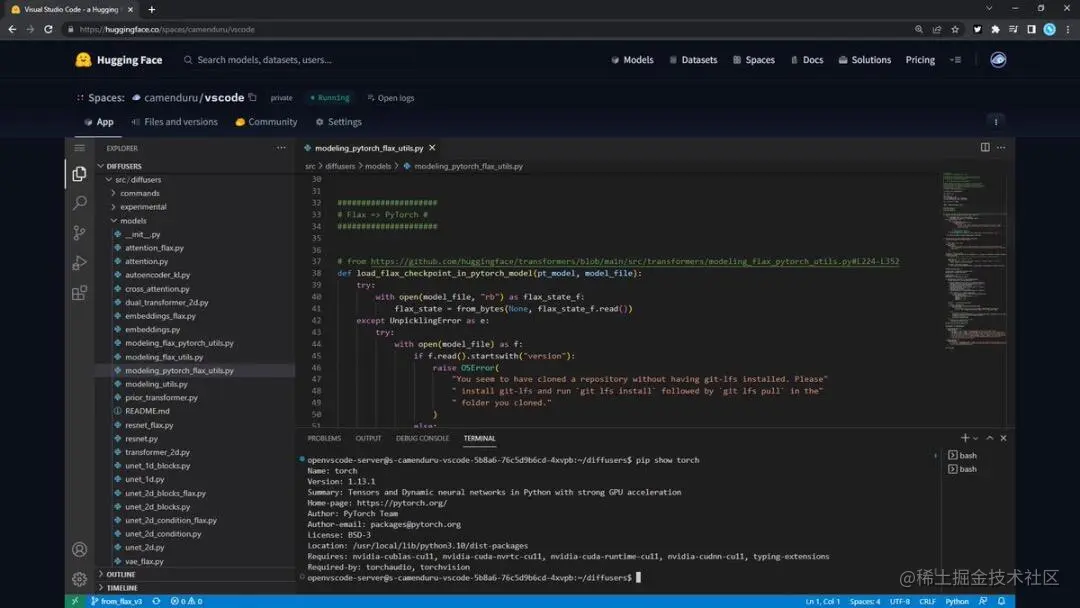Open the Extensions view

pos(79,293)
